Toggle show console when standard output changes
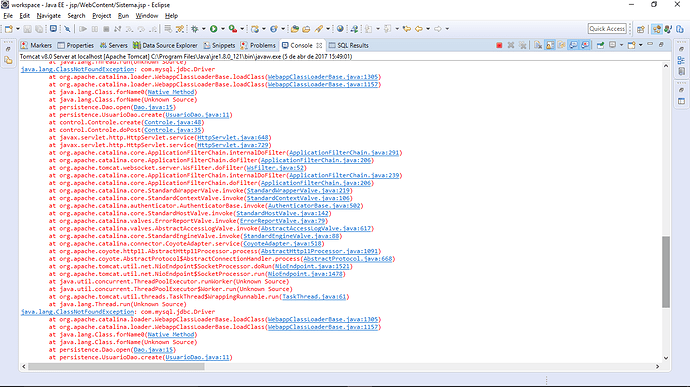690x387 pixels. pos(573,45)
